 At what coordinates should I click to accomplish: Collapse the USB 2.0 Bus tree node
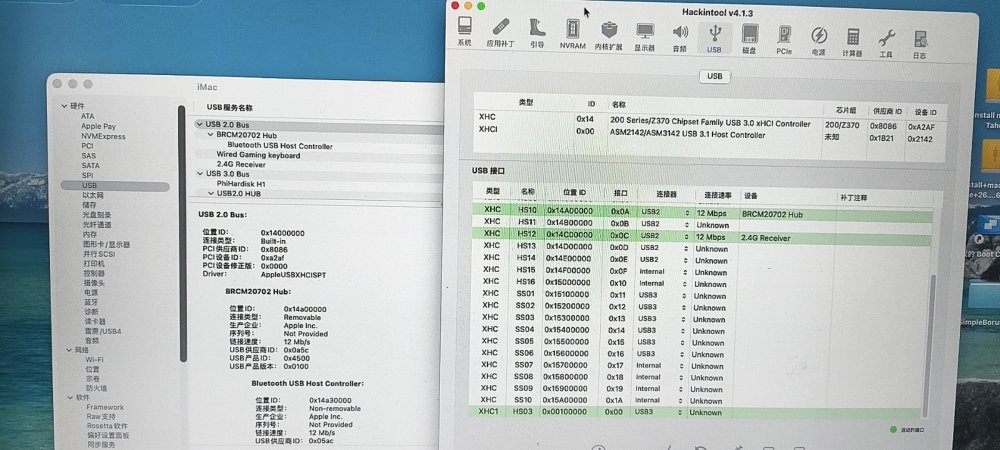200,124
